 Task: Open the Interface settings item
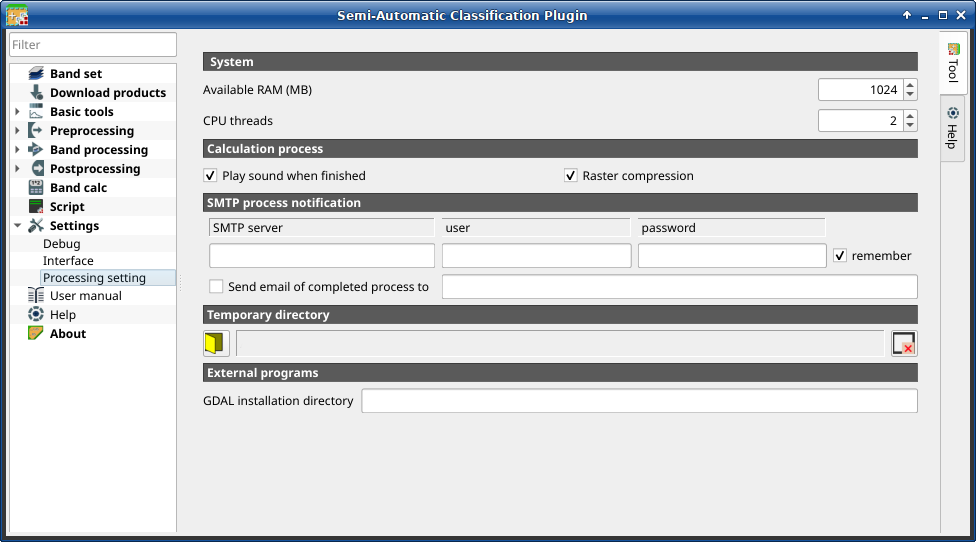(68, 261)
